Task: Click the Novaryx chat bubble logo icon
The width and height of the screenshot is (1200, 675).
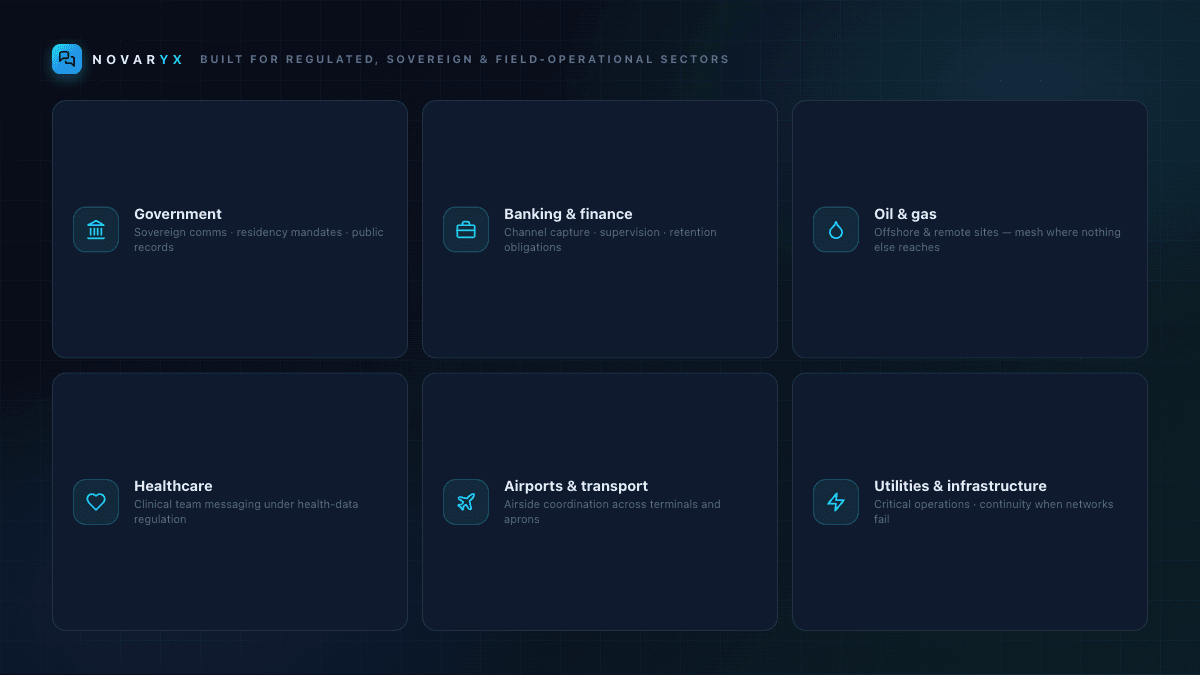Action: (x=67, y=59)
